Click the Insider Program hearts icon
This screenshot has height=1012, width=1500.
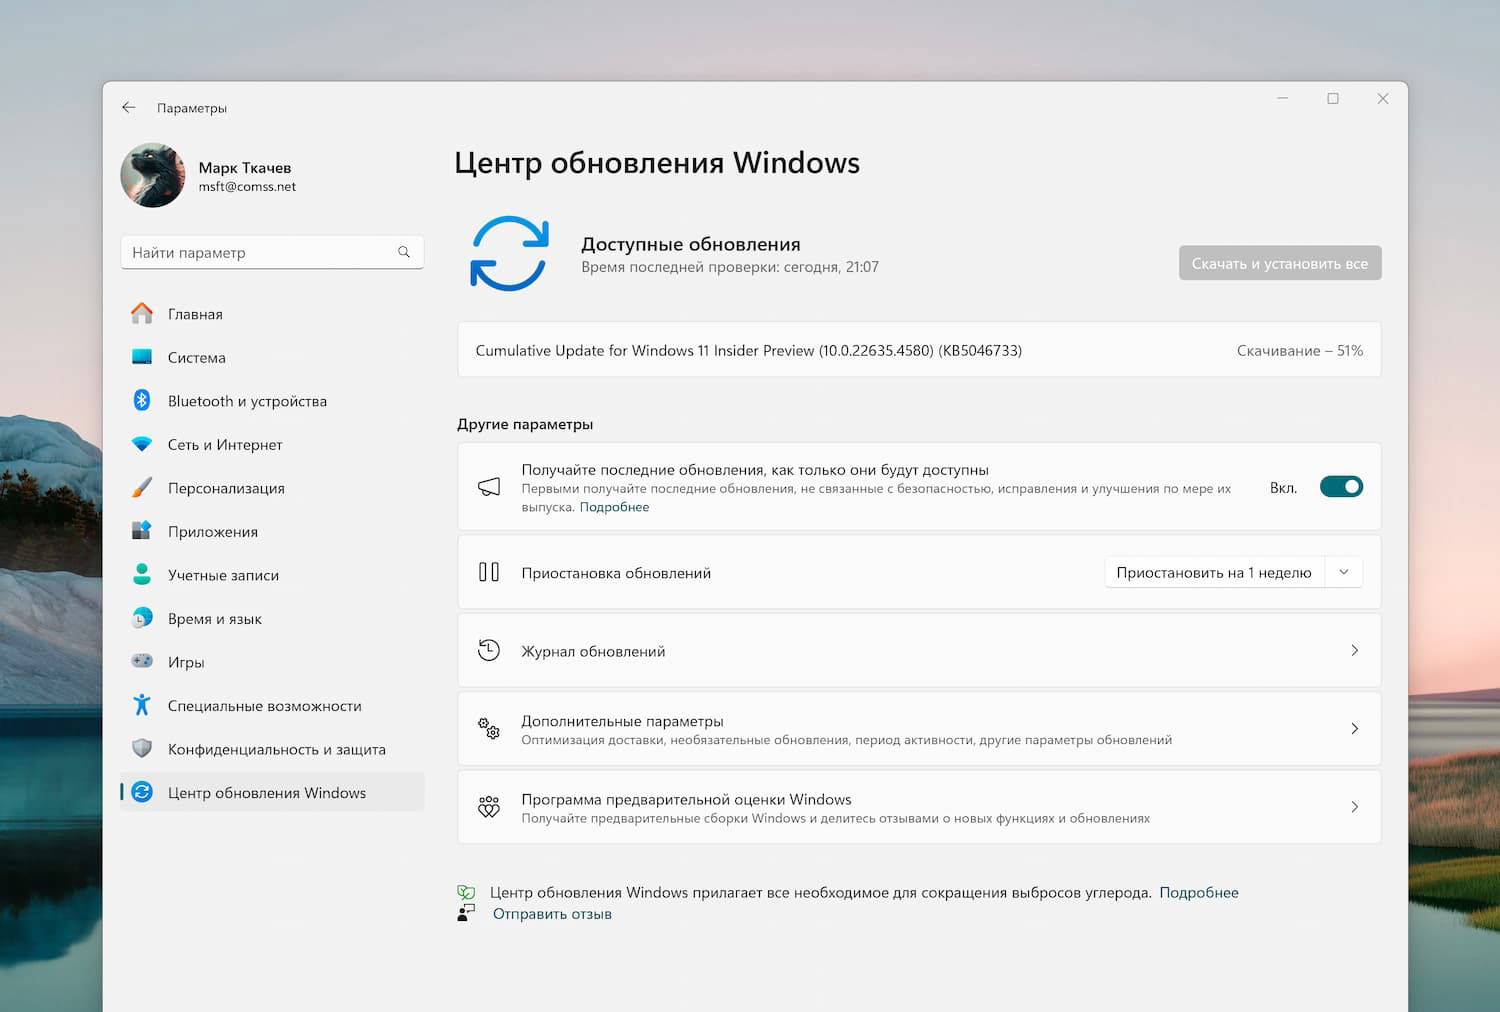(489, 807)
